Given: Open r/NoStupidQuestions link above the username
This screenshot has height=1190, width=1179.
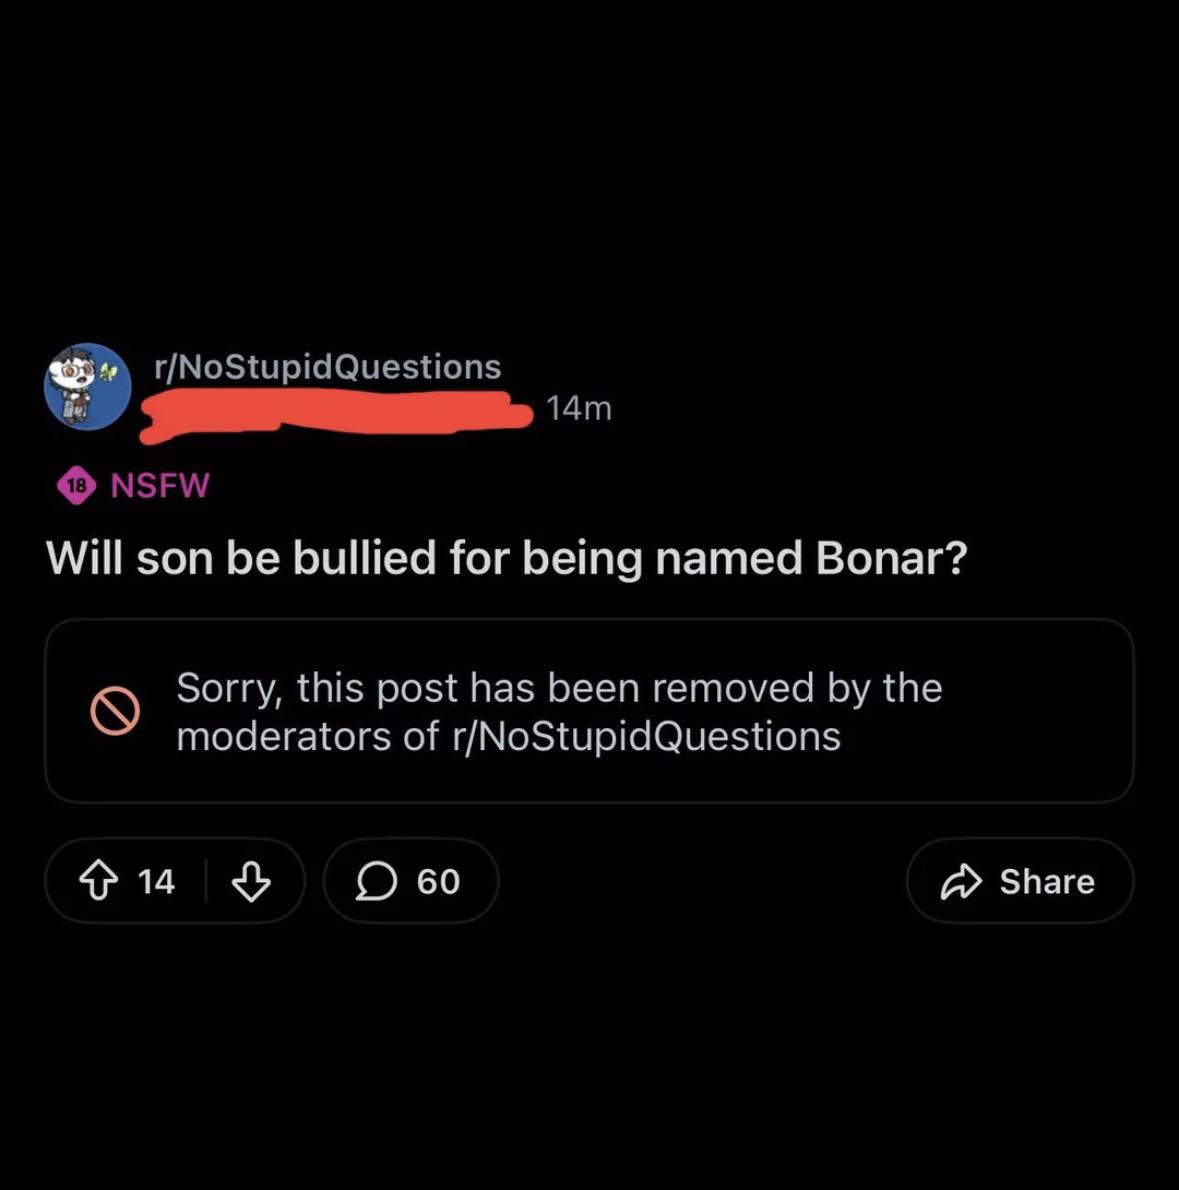Looking at the screenshot, I should [x=327, y=367].
